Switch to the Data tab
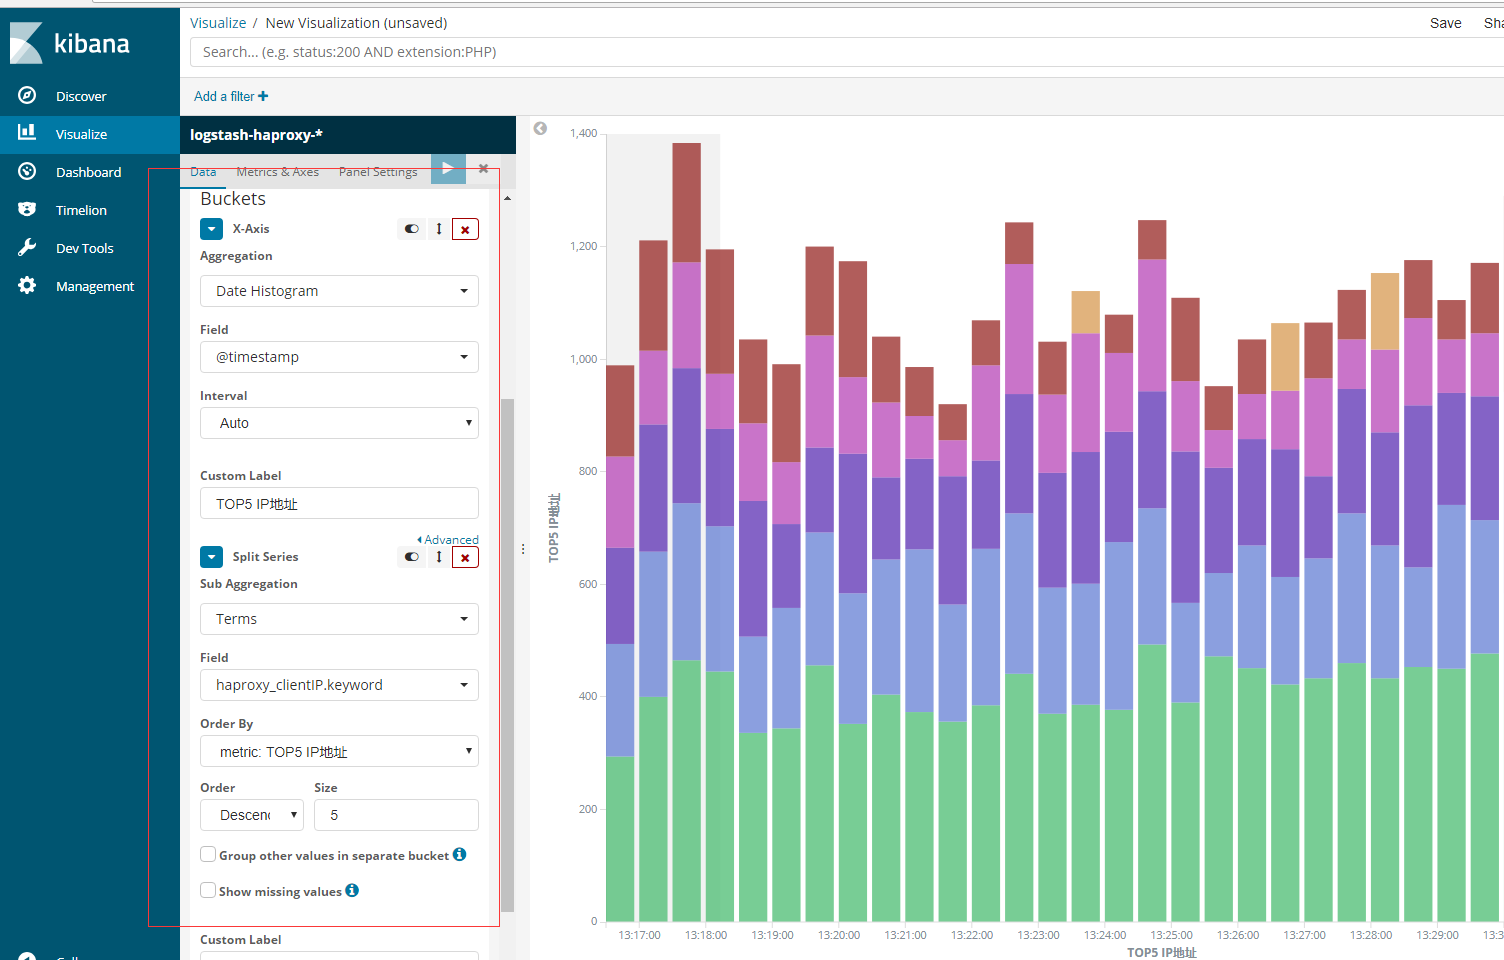This screenshot has height=960, width=1504. pyautogui.click(x=203, y=172)
